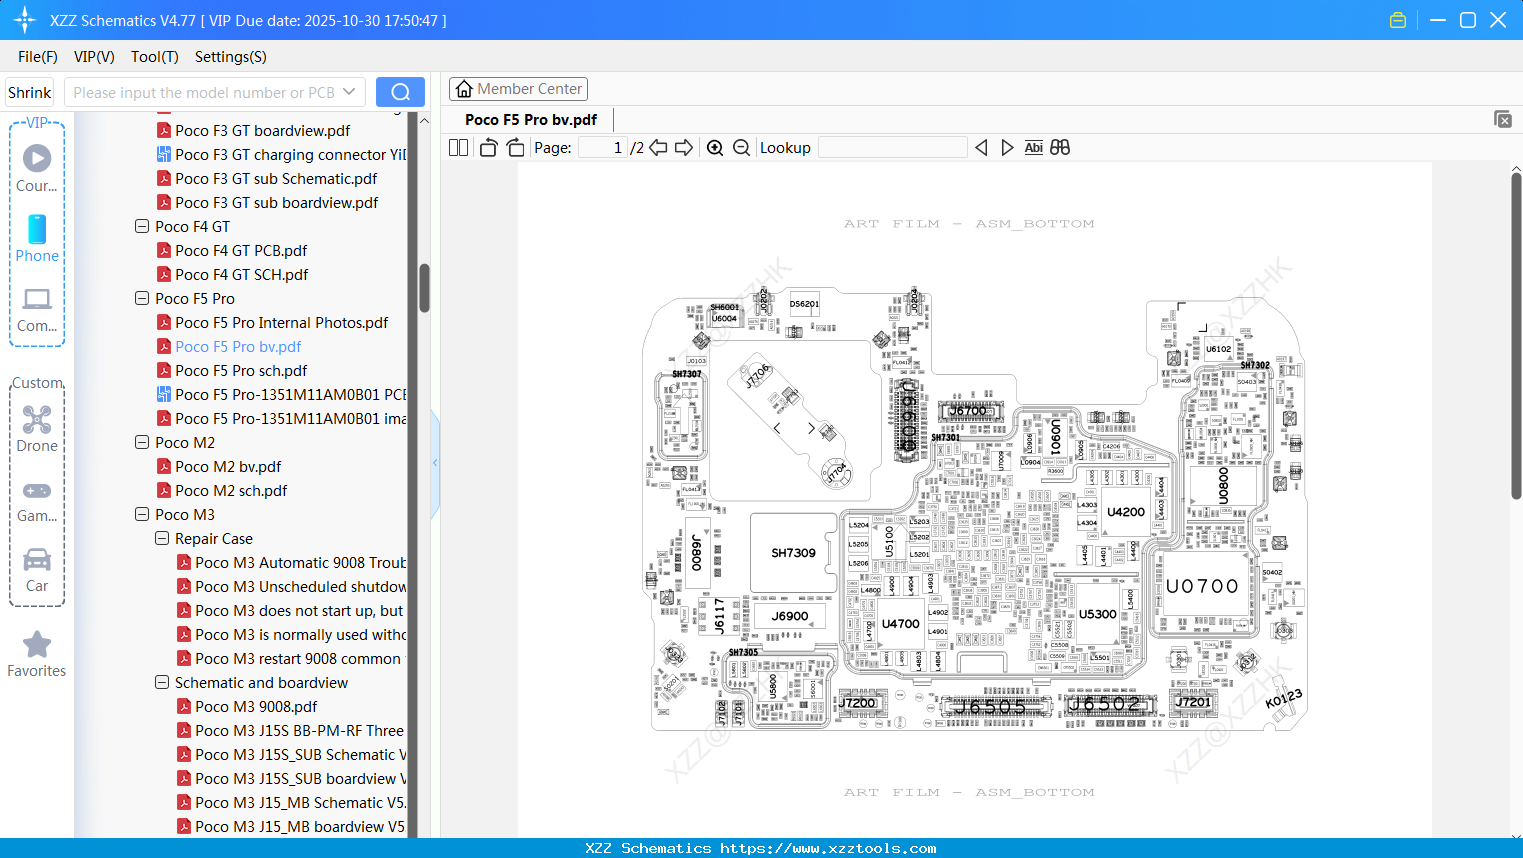Viewport: 1523px width, 858px height.
Task: Rotate the page counterclockwise
Action: [488, 148]
